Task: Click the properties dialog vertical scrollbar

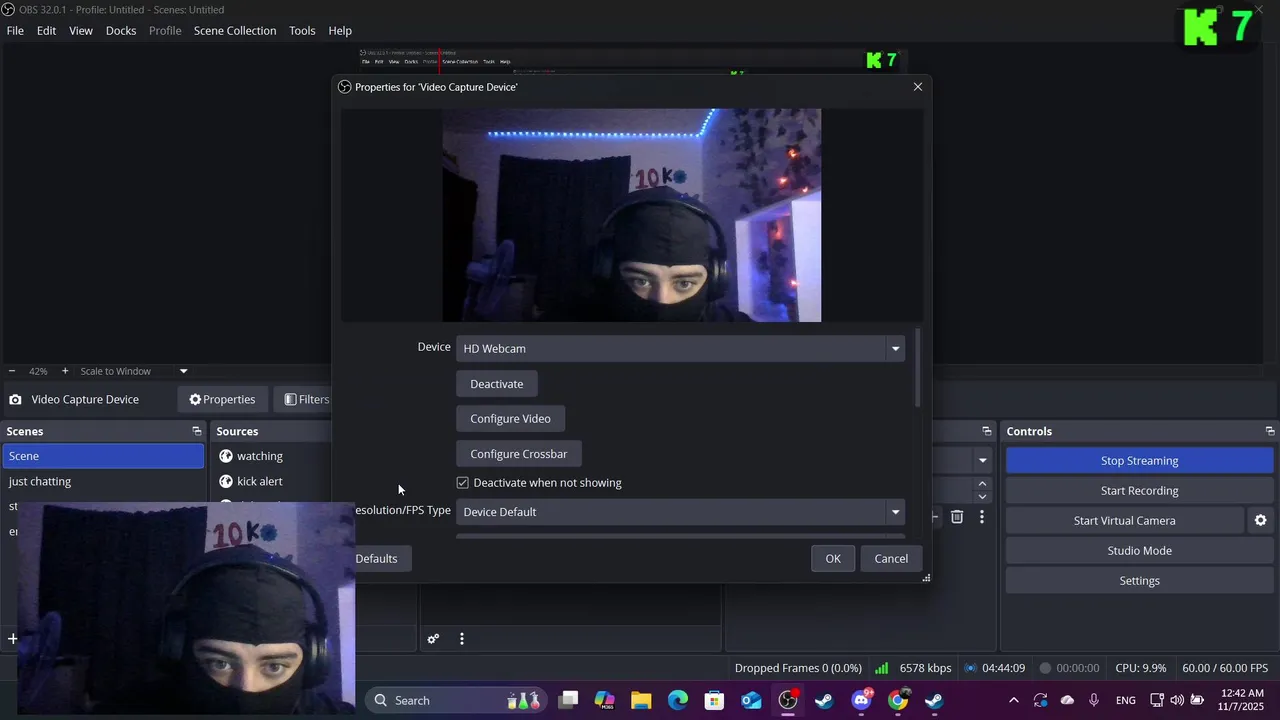Action: click(x=917, y=367)
